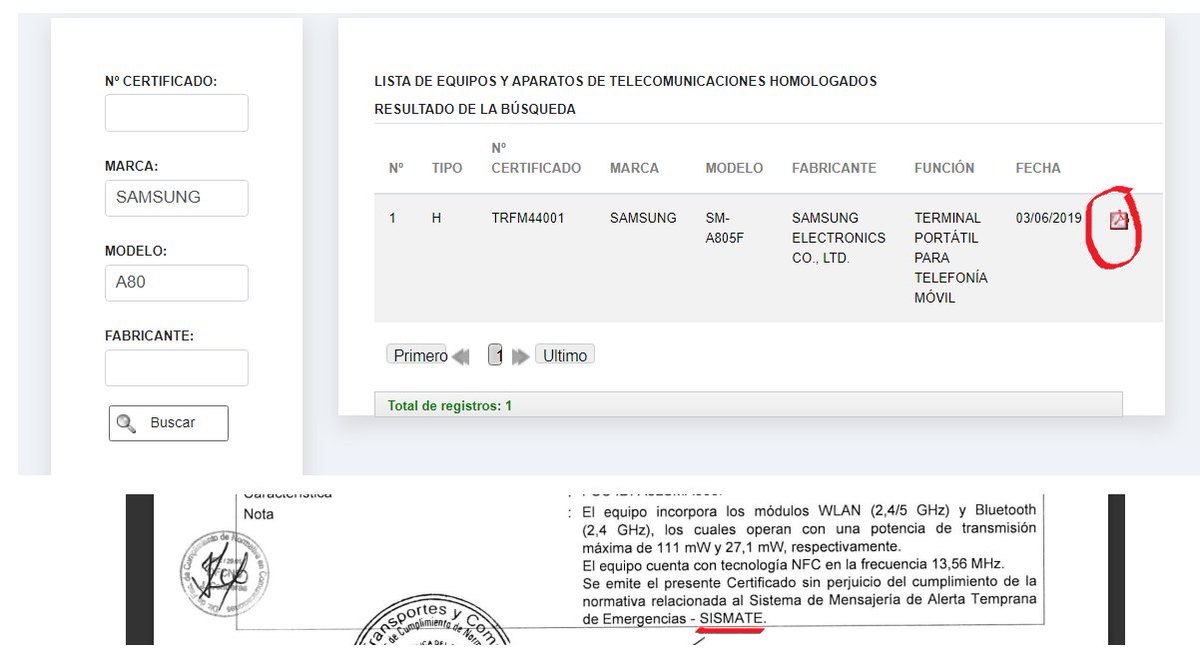Click the magnifying glass in Buscar button
The image size is (1200, 658).
[126, 423]
